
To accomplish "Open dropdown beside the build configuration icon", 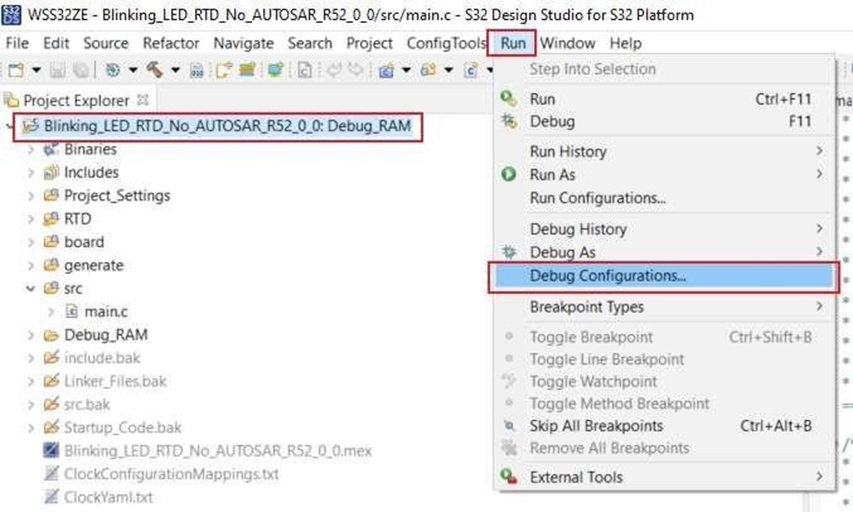I will (x=133, y=70).
